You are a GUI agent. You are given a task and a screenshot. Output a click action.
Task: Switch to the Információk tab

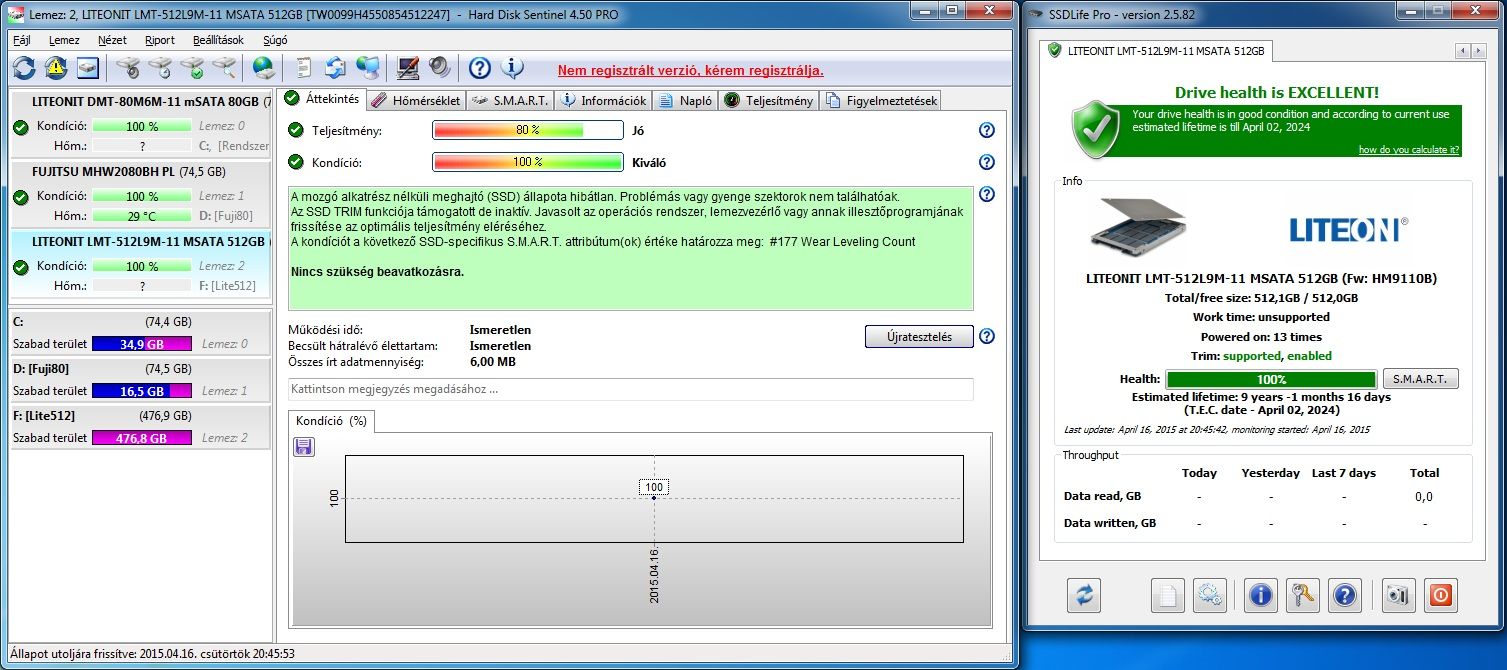click(x=604, y=100)
